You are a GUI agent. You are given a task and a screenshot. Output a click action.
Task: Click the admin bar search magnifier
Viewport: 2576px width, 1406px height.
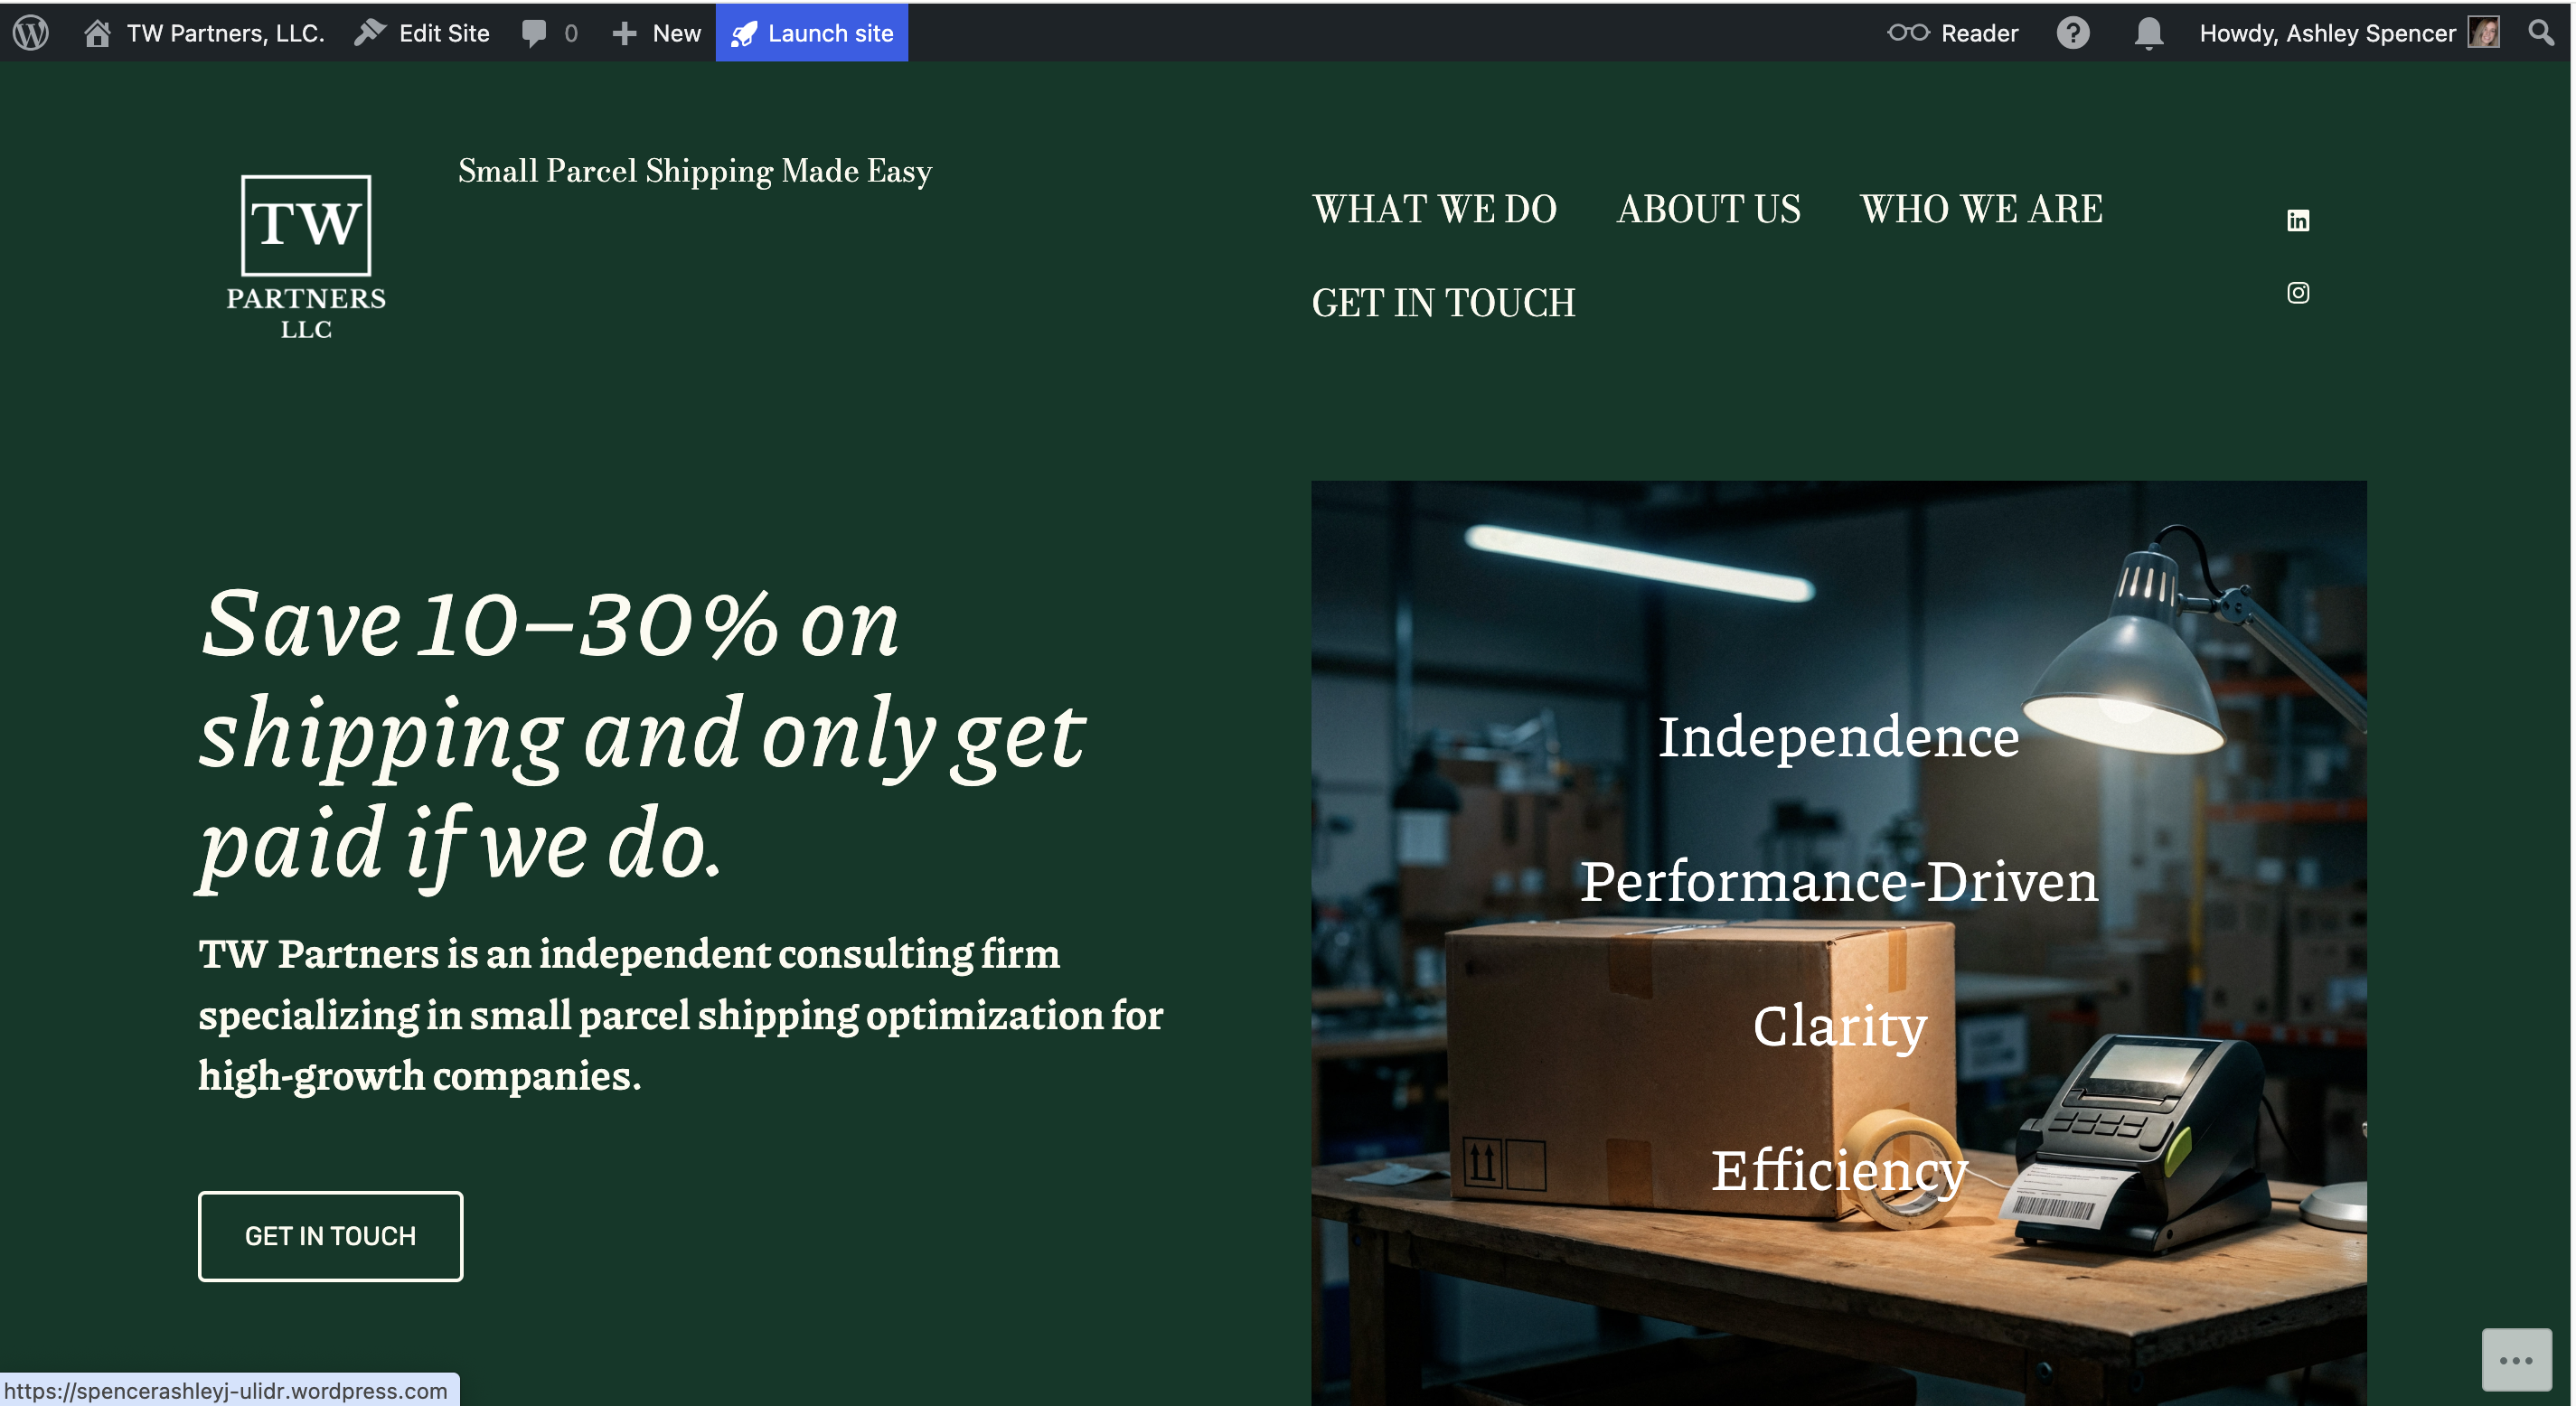[x=2541, y=33]
